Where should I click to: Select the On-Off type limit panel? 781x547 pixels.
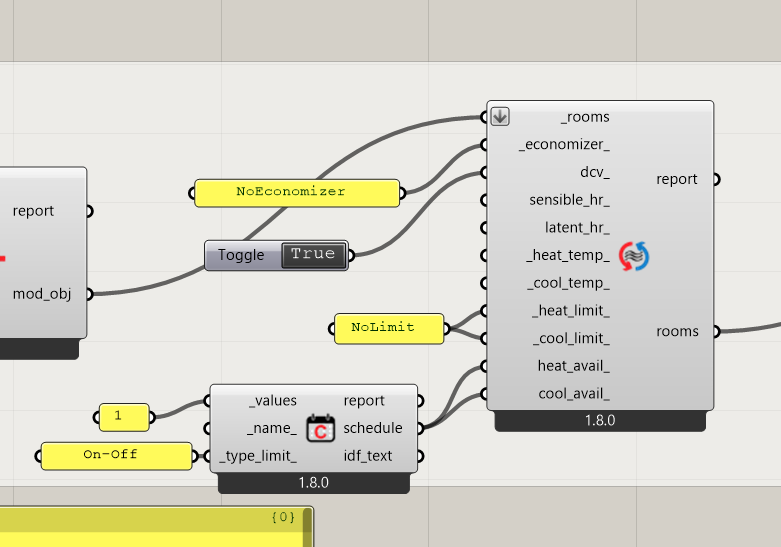[x=117, y=456]
